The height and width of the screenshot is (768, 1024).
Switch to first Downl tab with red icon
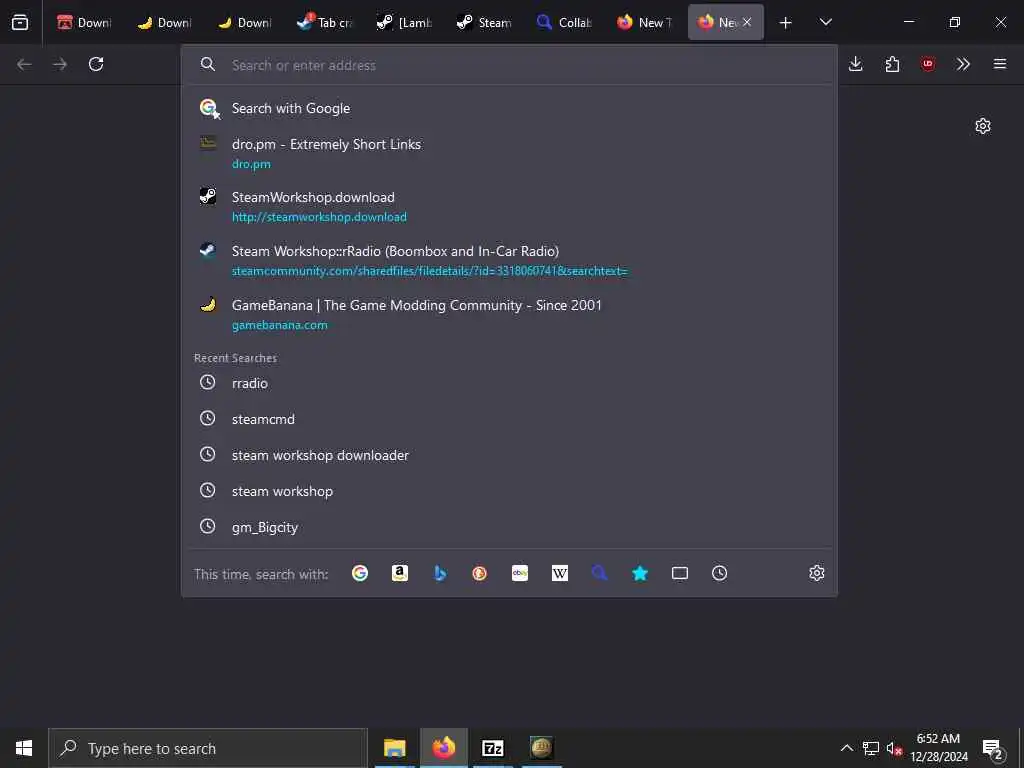[x=84, y=22]
